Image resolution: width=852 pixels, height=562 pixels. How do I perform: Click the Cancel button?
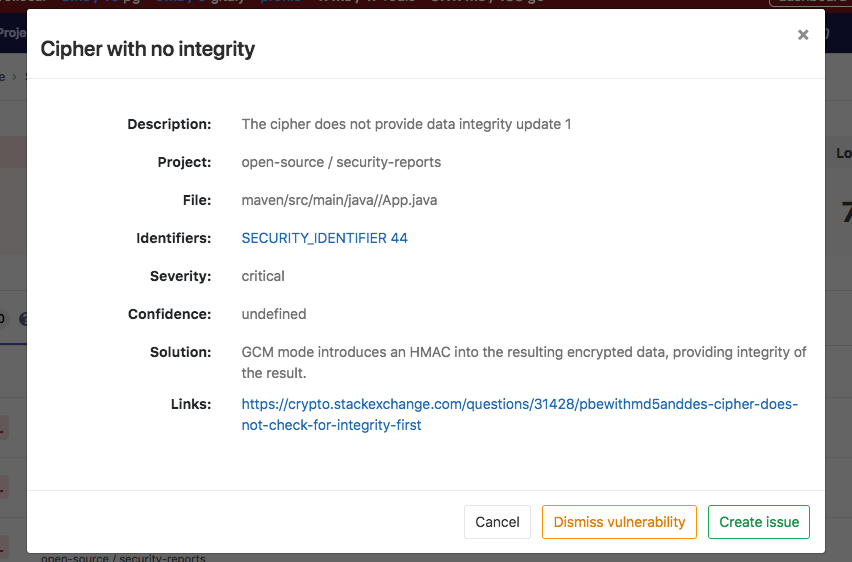[x=497, y=522]
